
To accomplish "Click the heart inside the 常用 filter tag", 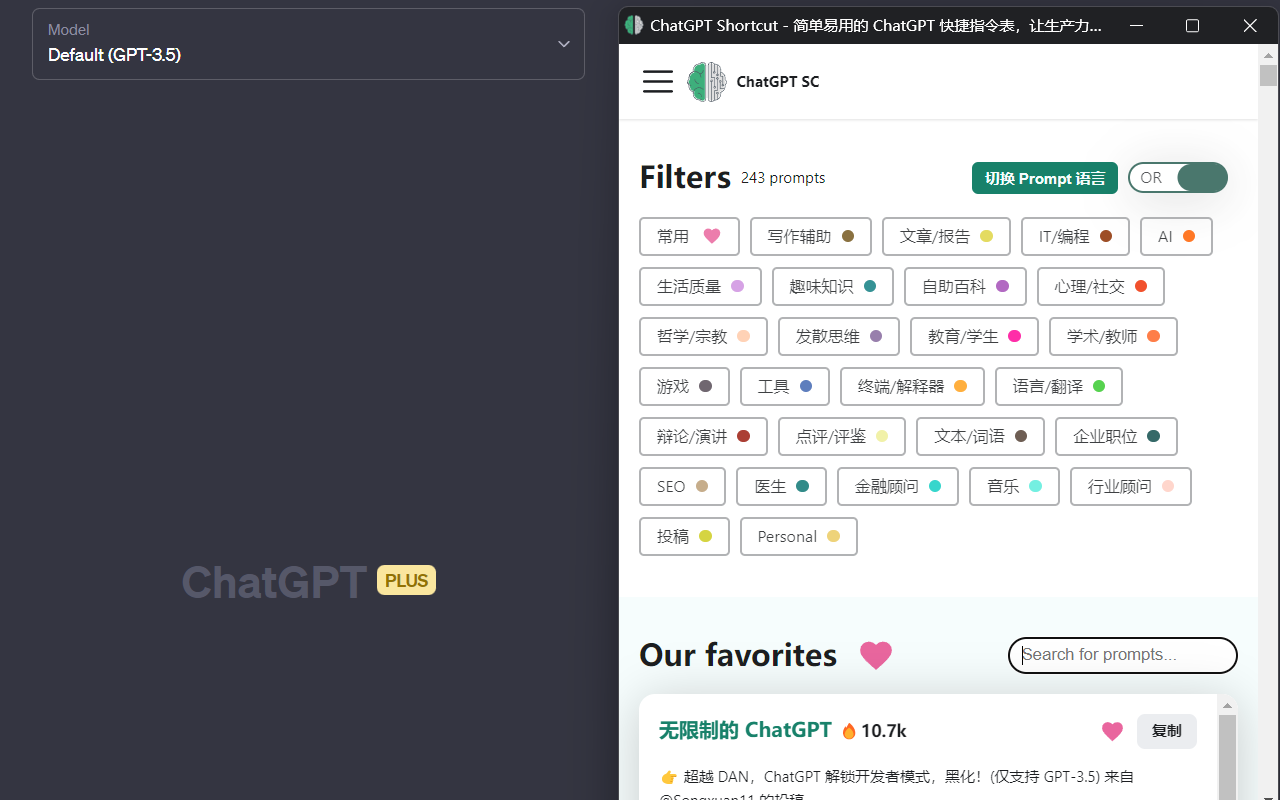I will (711, 236).
